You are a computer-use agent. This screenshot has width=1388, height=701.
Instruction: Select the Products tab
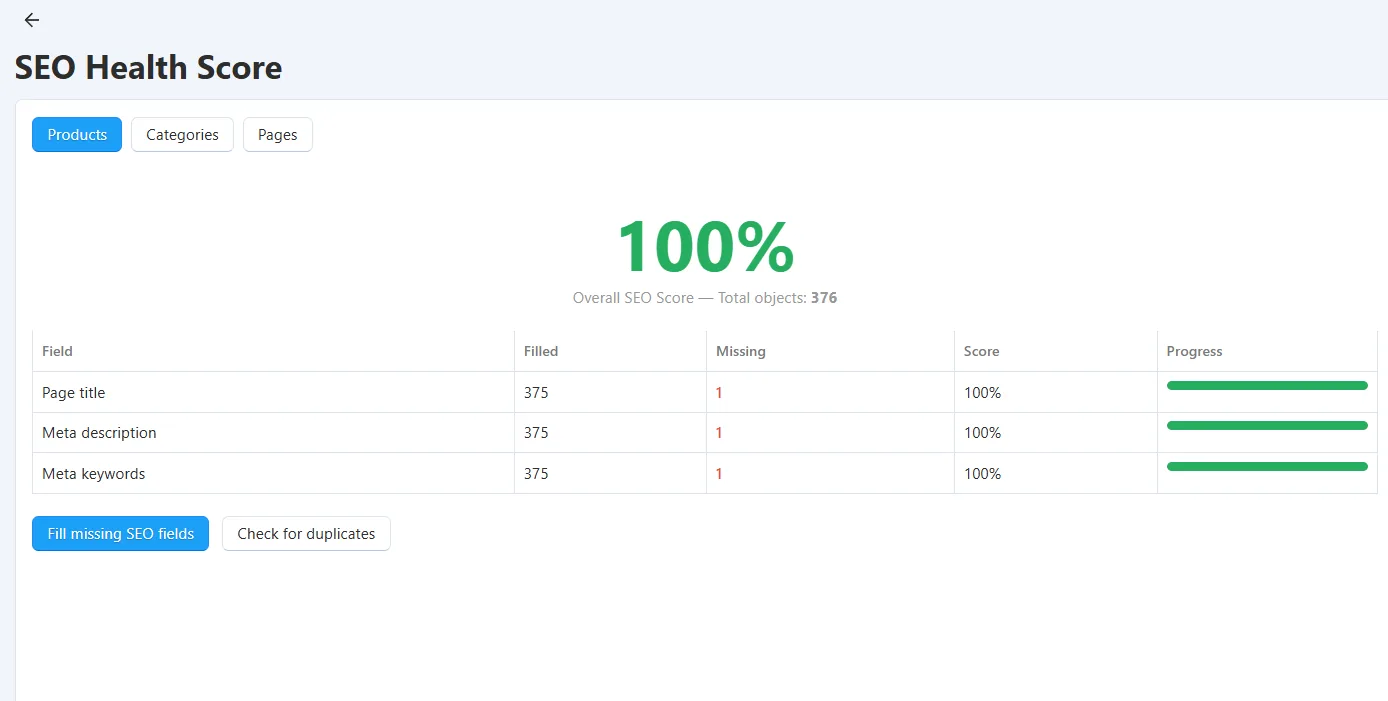click(77, 135)
